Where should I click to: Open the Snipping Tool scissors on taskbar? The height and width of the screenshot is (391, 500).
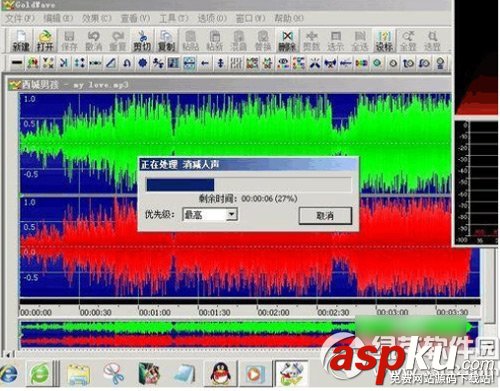(x=113, y=374)
